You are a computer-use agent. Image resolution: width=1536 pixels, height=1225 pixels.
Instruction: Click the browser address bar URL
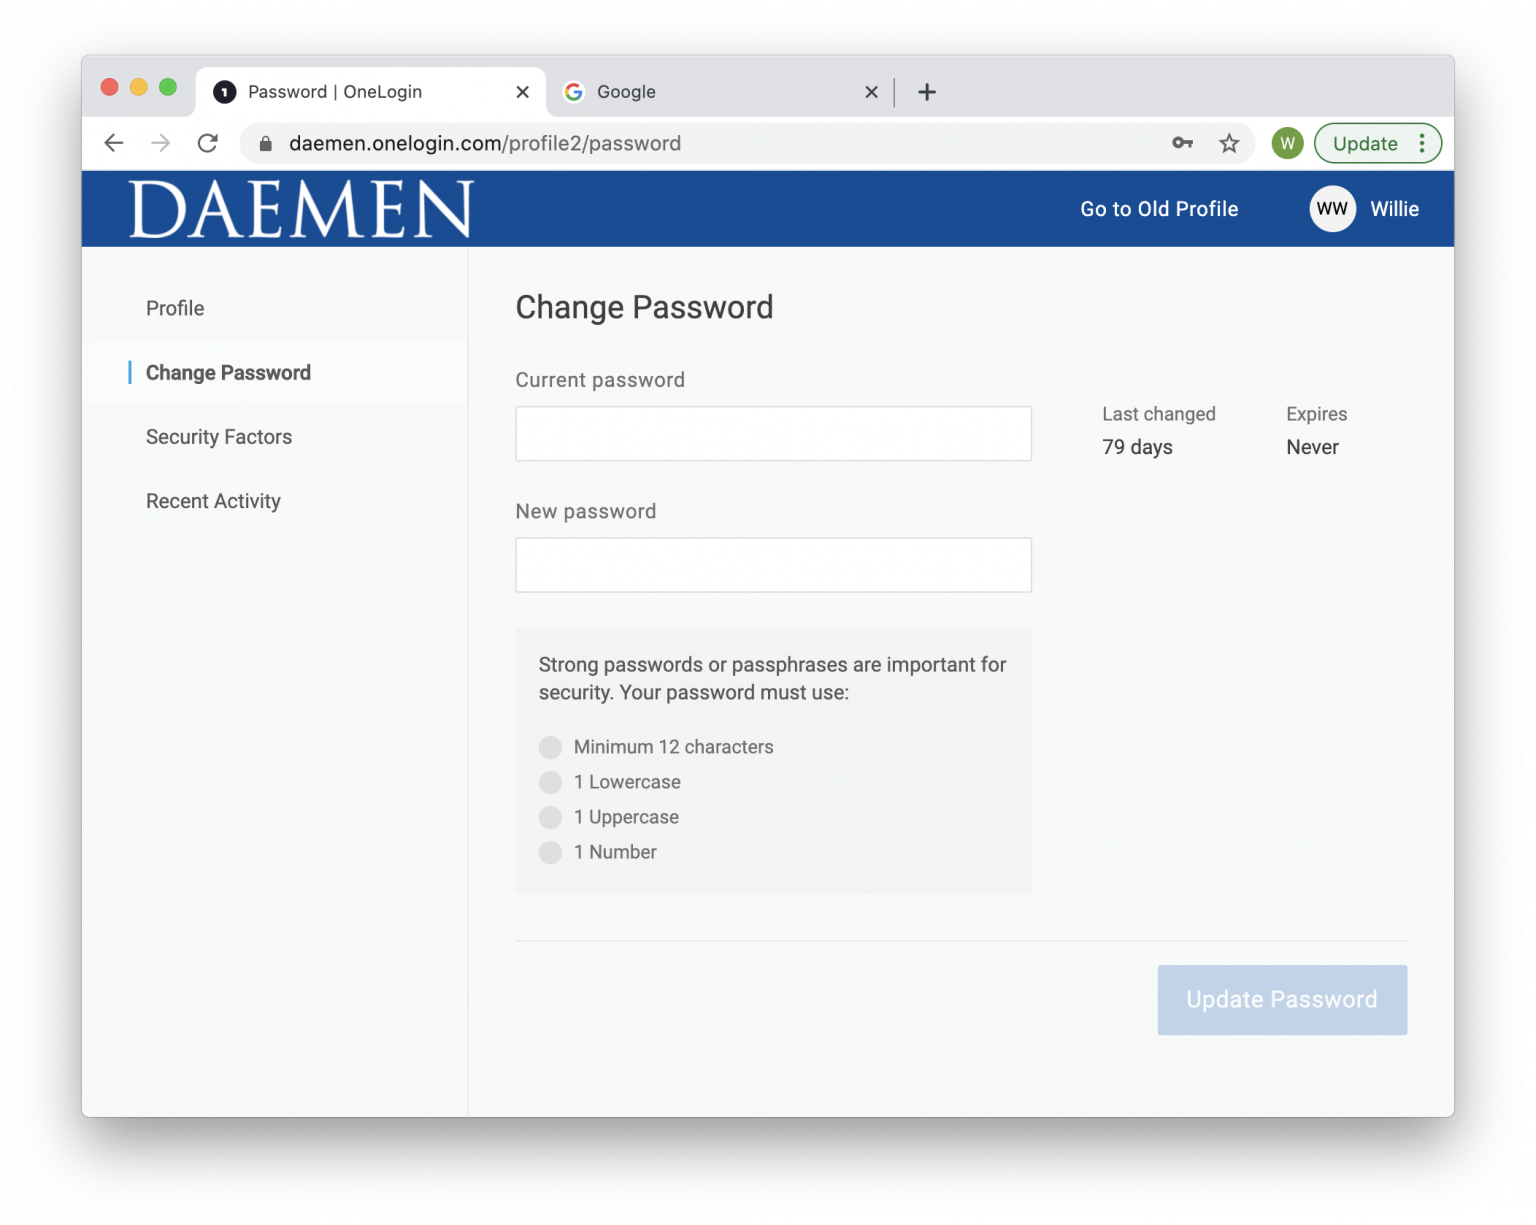tap(485, 143)
